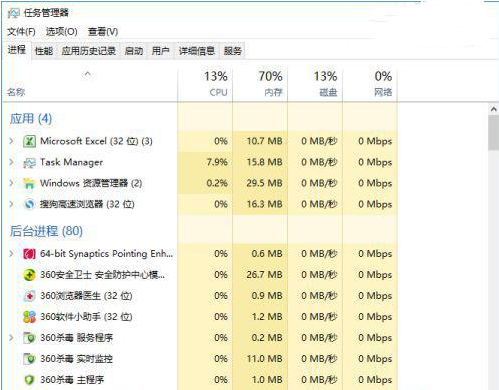Click the 360软件小助手 icon

pos(29,317)
